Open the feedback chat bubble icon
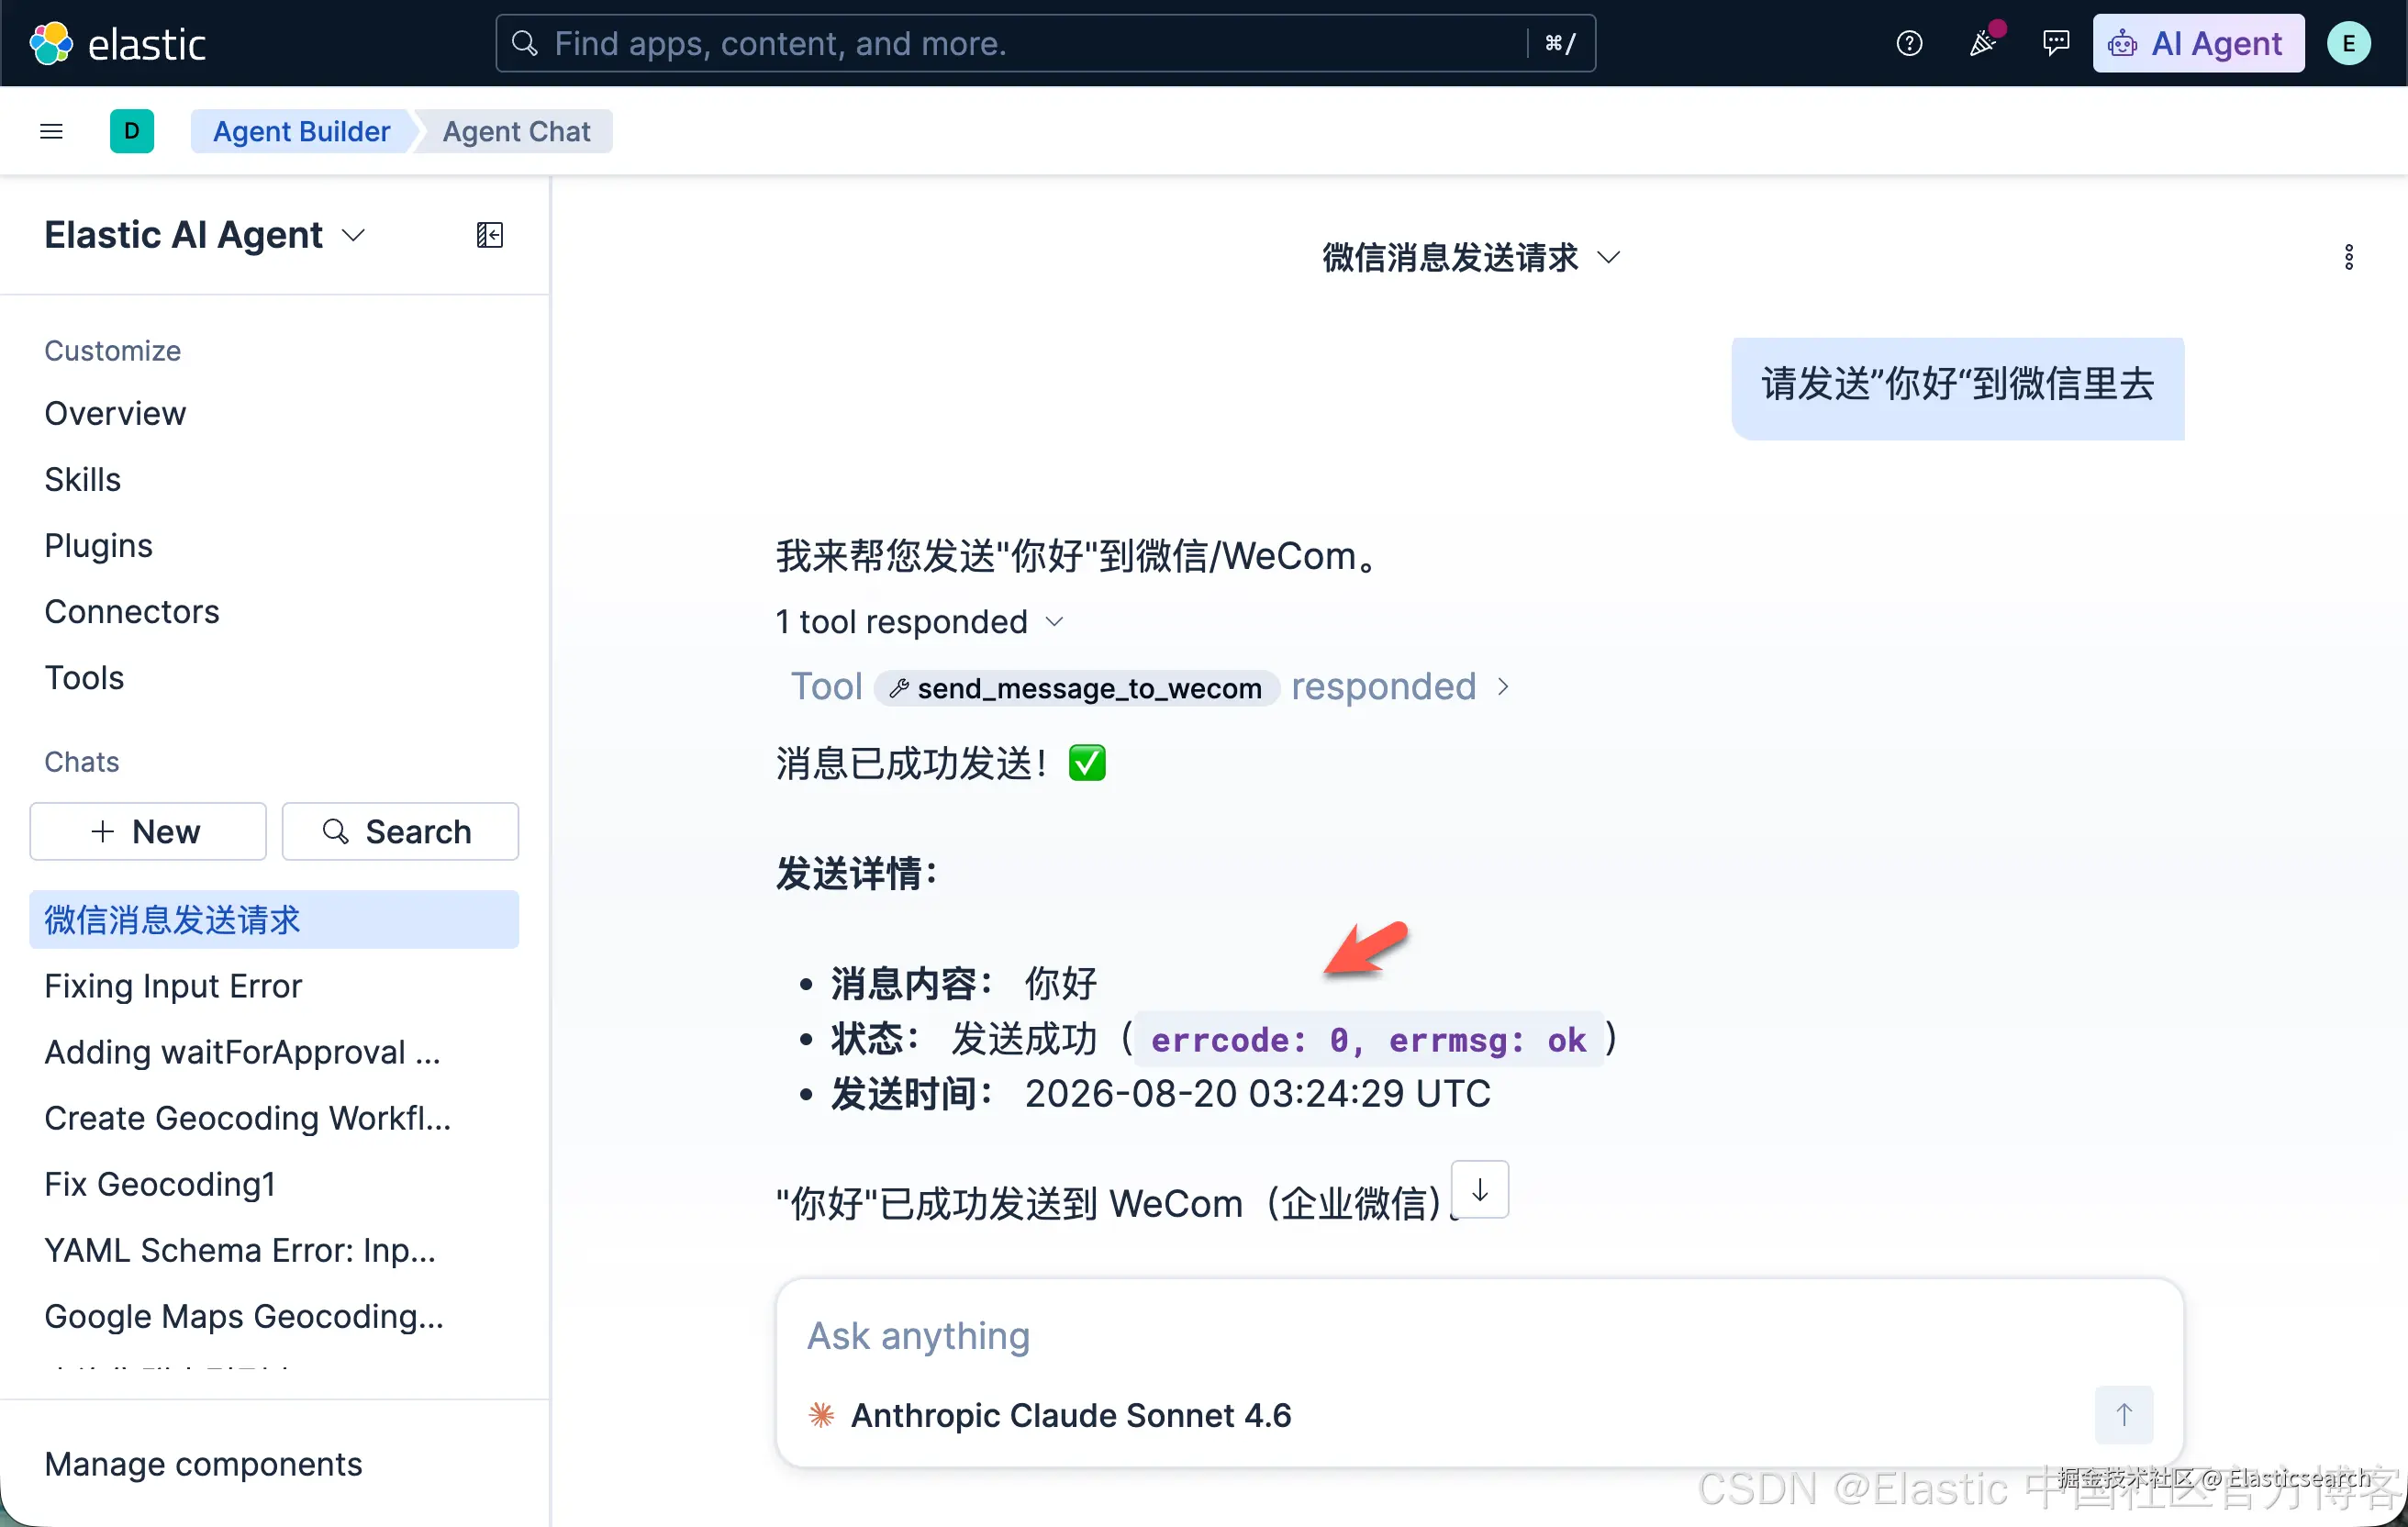This screenshot has width=2408, height=1527. tap(2056, 43)
